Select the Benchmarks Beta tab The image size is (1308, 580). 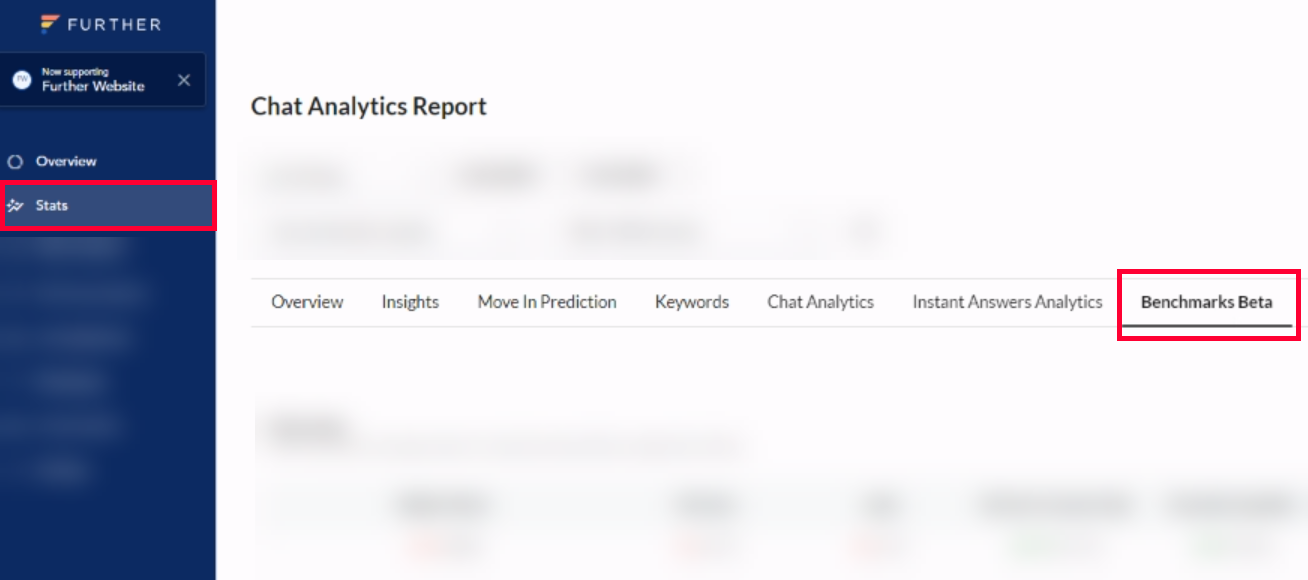click(1207, 302)
